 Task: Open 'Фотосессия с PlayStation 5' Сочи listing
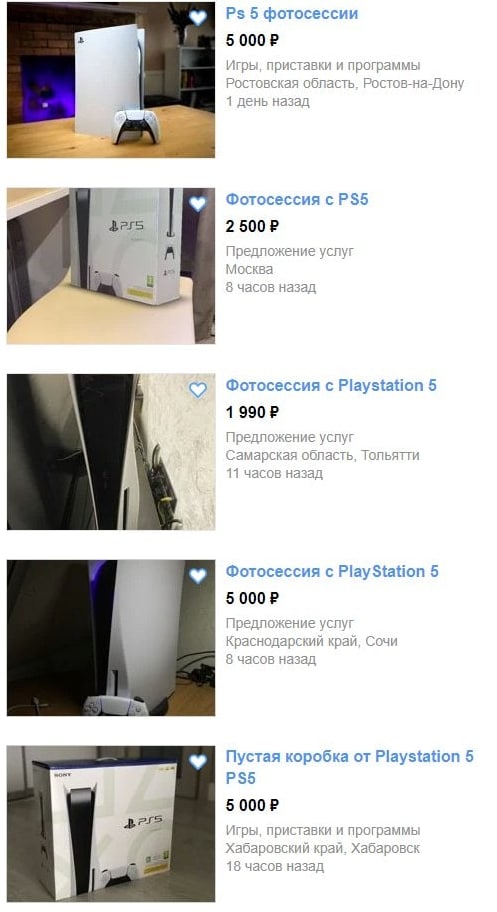(x=332, y=572)
